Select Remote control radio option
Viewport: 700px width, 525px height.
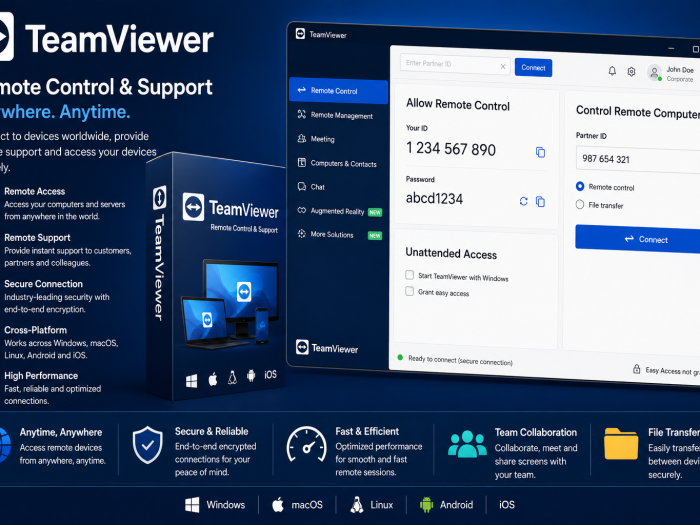click(x=580, y=186)
